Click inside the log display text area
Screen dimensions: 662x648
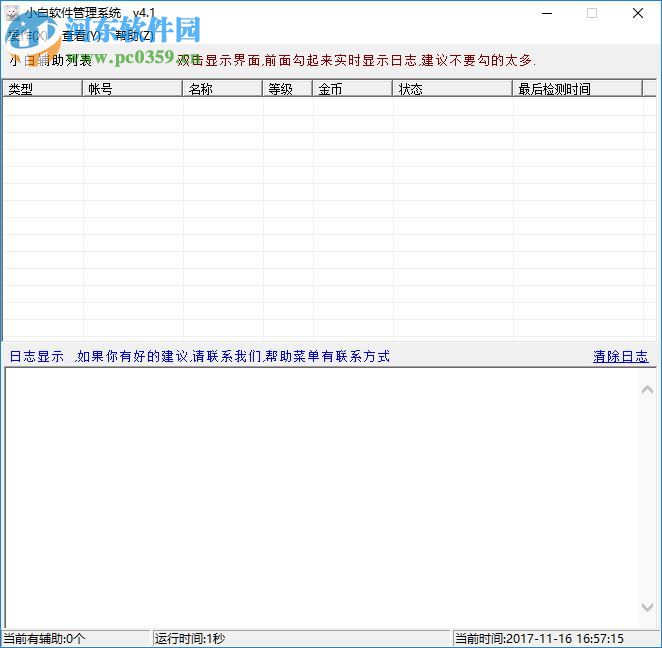coord(323,498)
